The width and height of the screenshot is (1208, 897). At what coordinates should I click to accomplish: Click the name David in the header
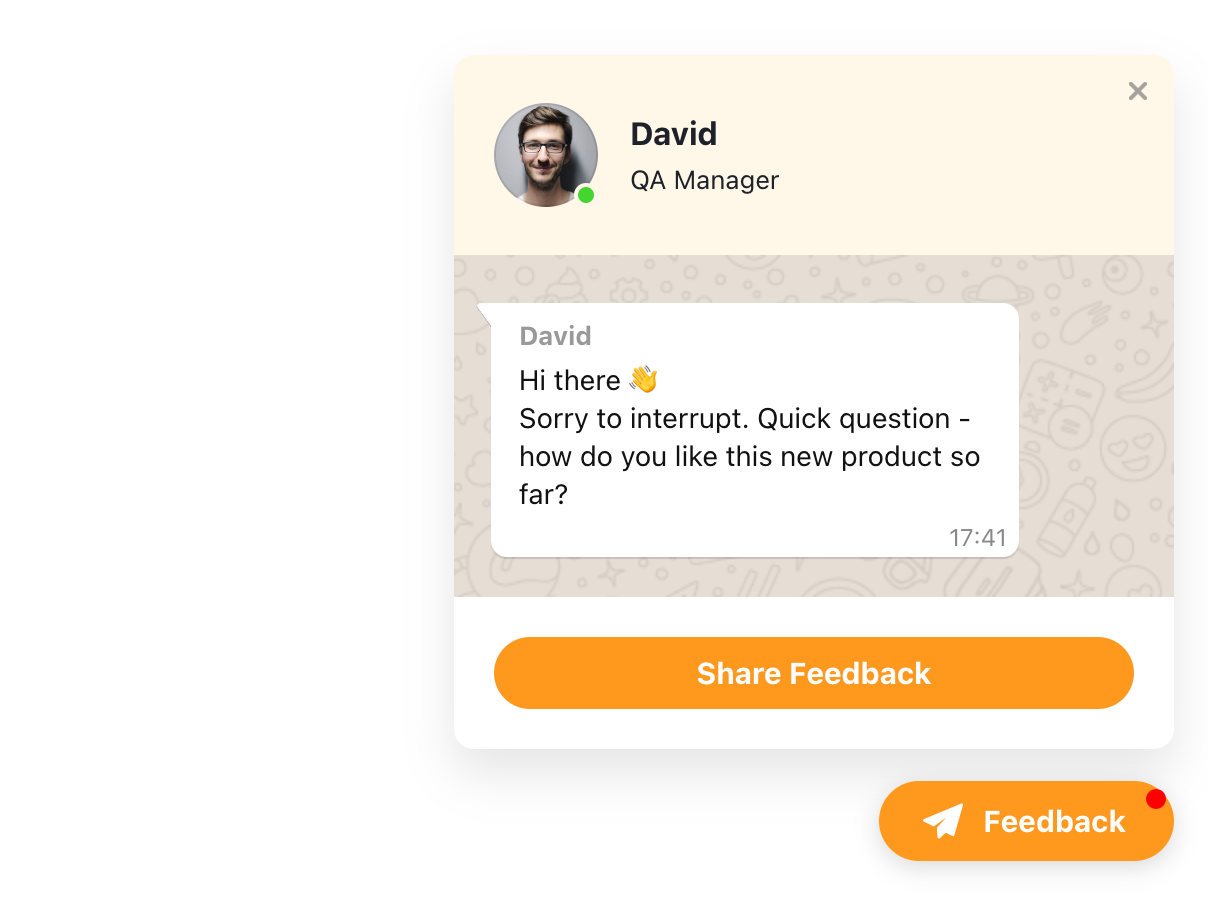pos(673,134)
